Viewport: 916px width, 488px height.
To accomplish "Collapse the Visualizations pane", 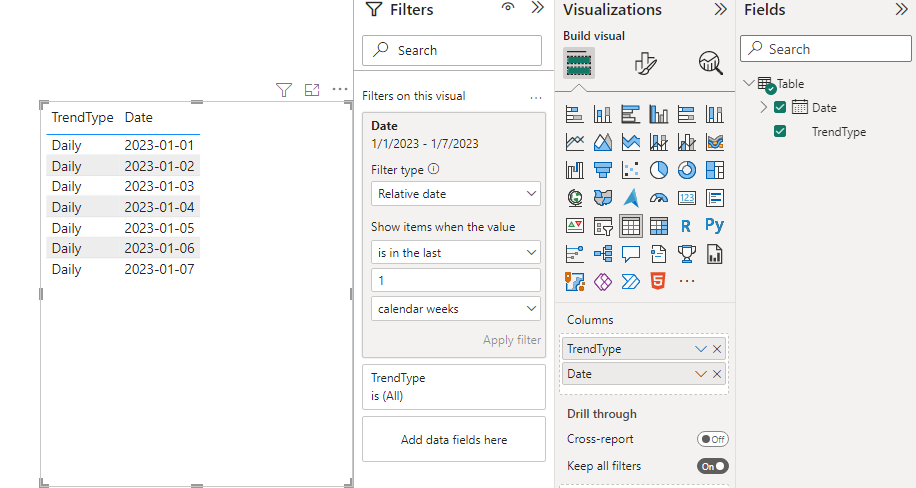I will tap(720, 9).
